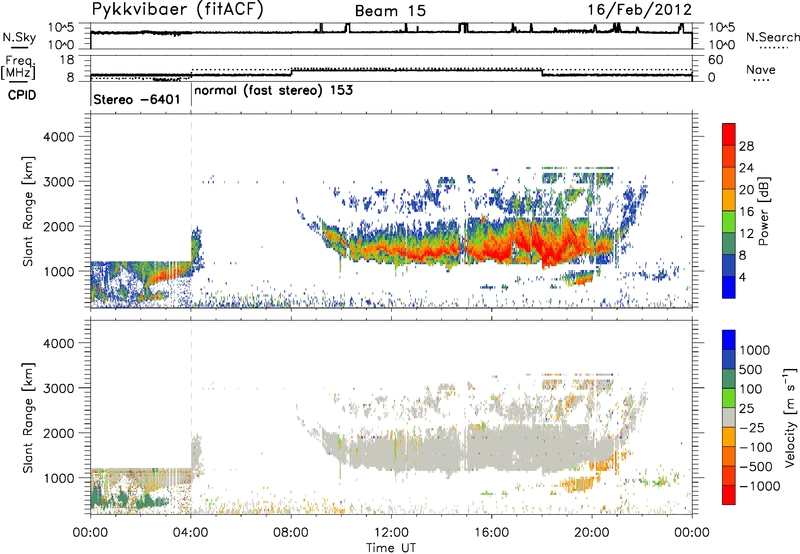The height and width of the screenshot is (554, 800).
Task: Click the "18" frequency axis tick label
Action: click(x=66, y=60)
